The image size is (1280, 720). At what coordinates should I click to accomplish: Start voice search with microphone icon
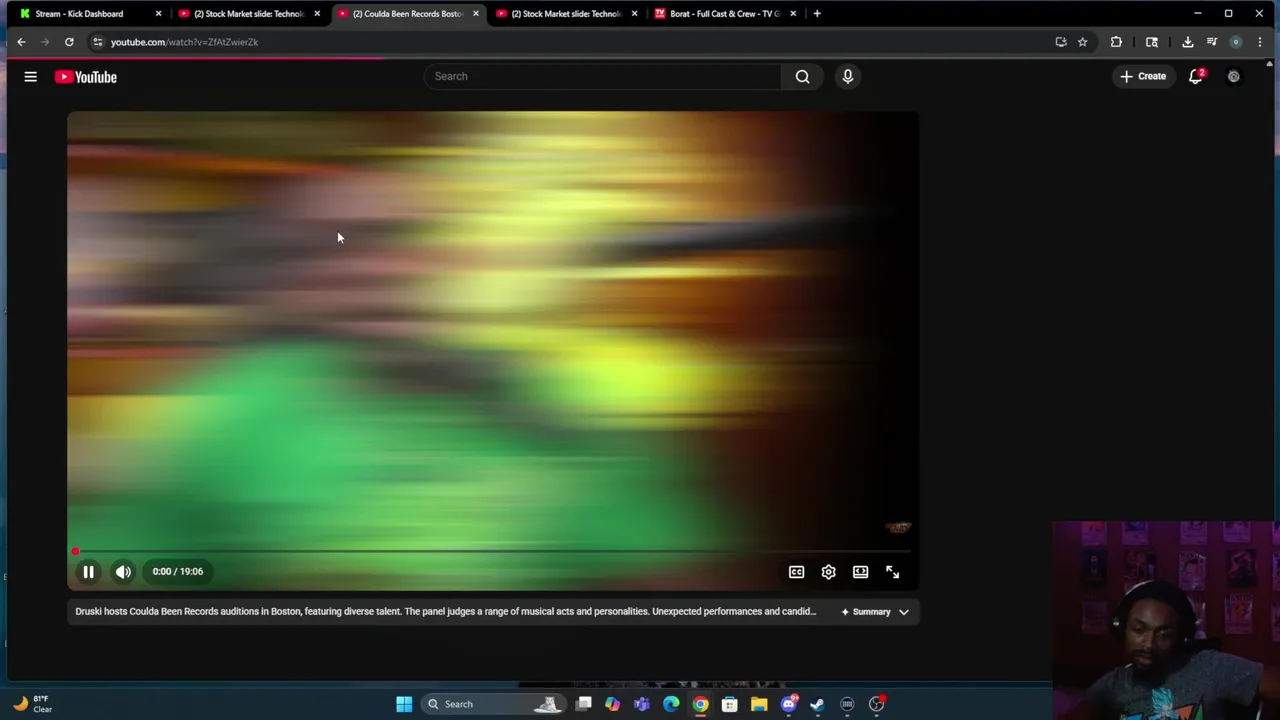point(847,76)
